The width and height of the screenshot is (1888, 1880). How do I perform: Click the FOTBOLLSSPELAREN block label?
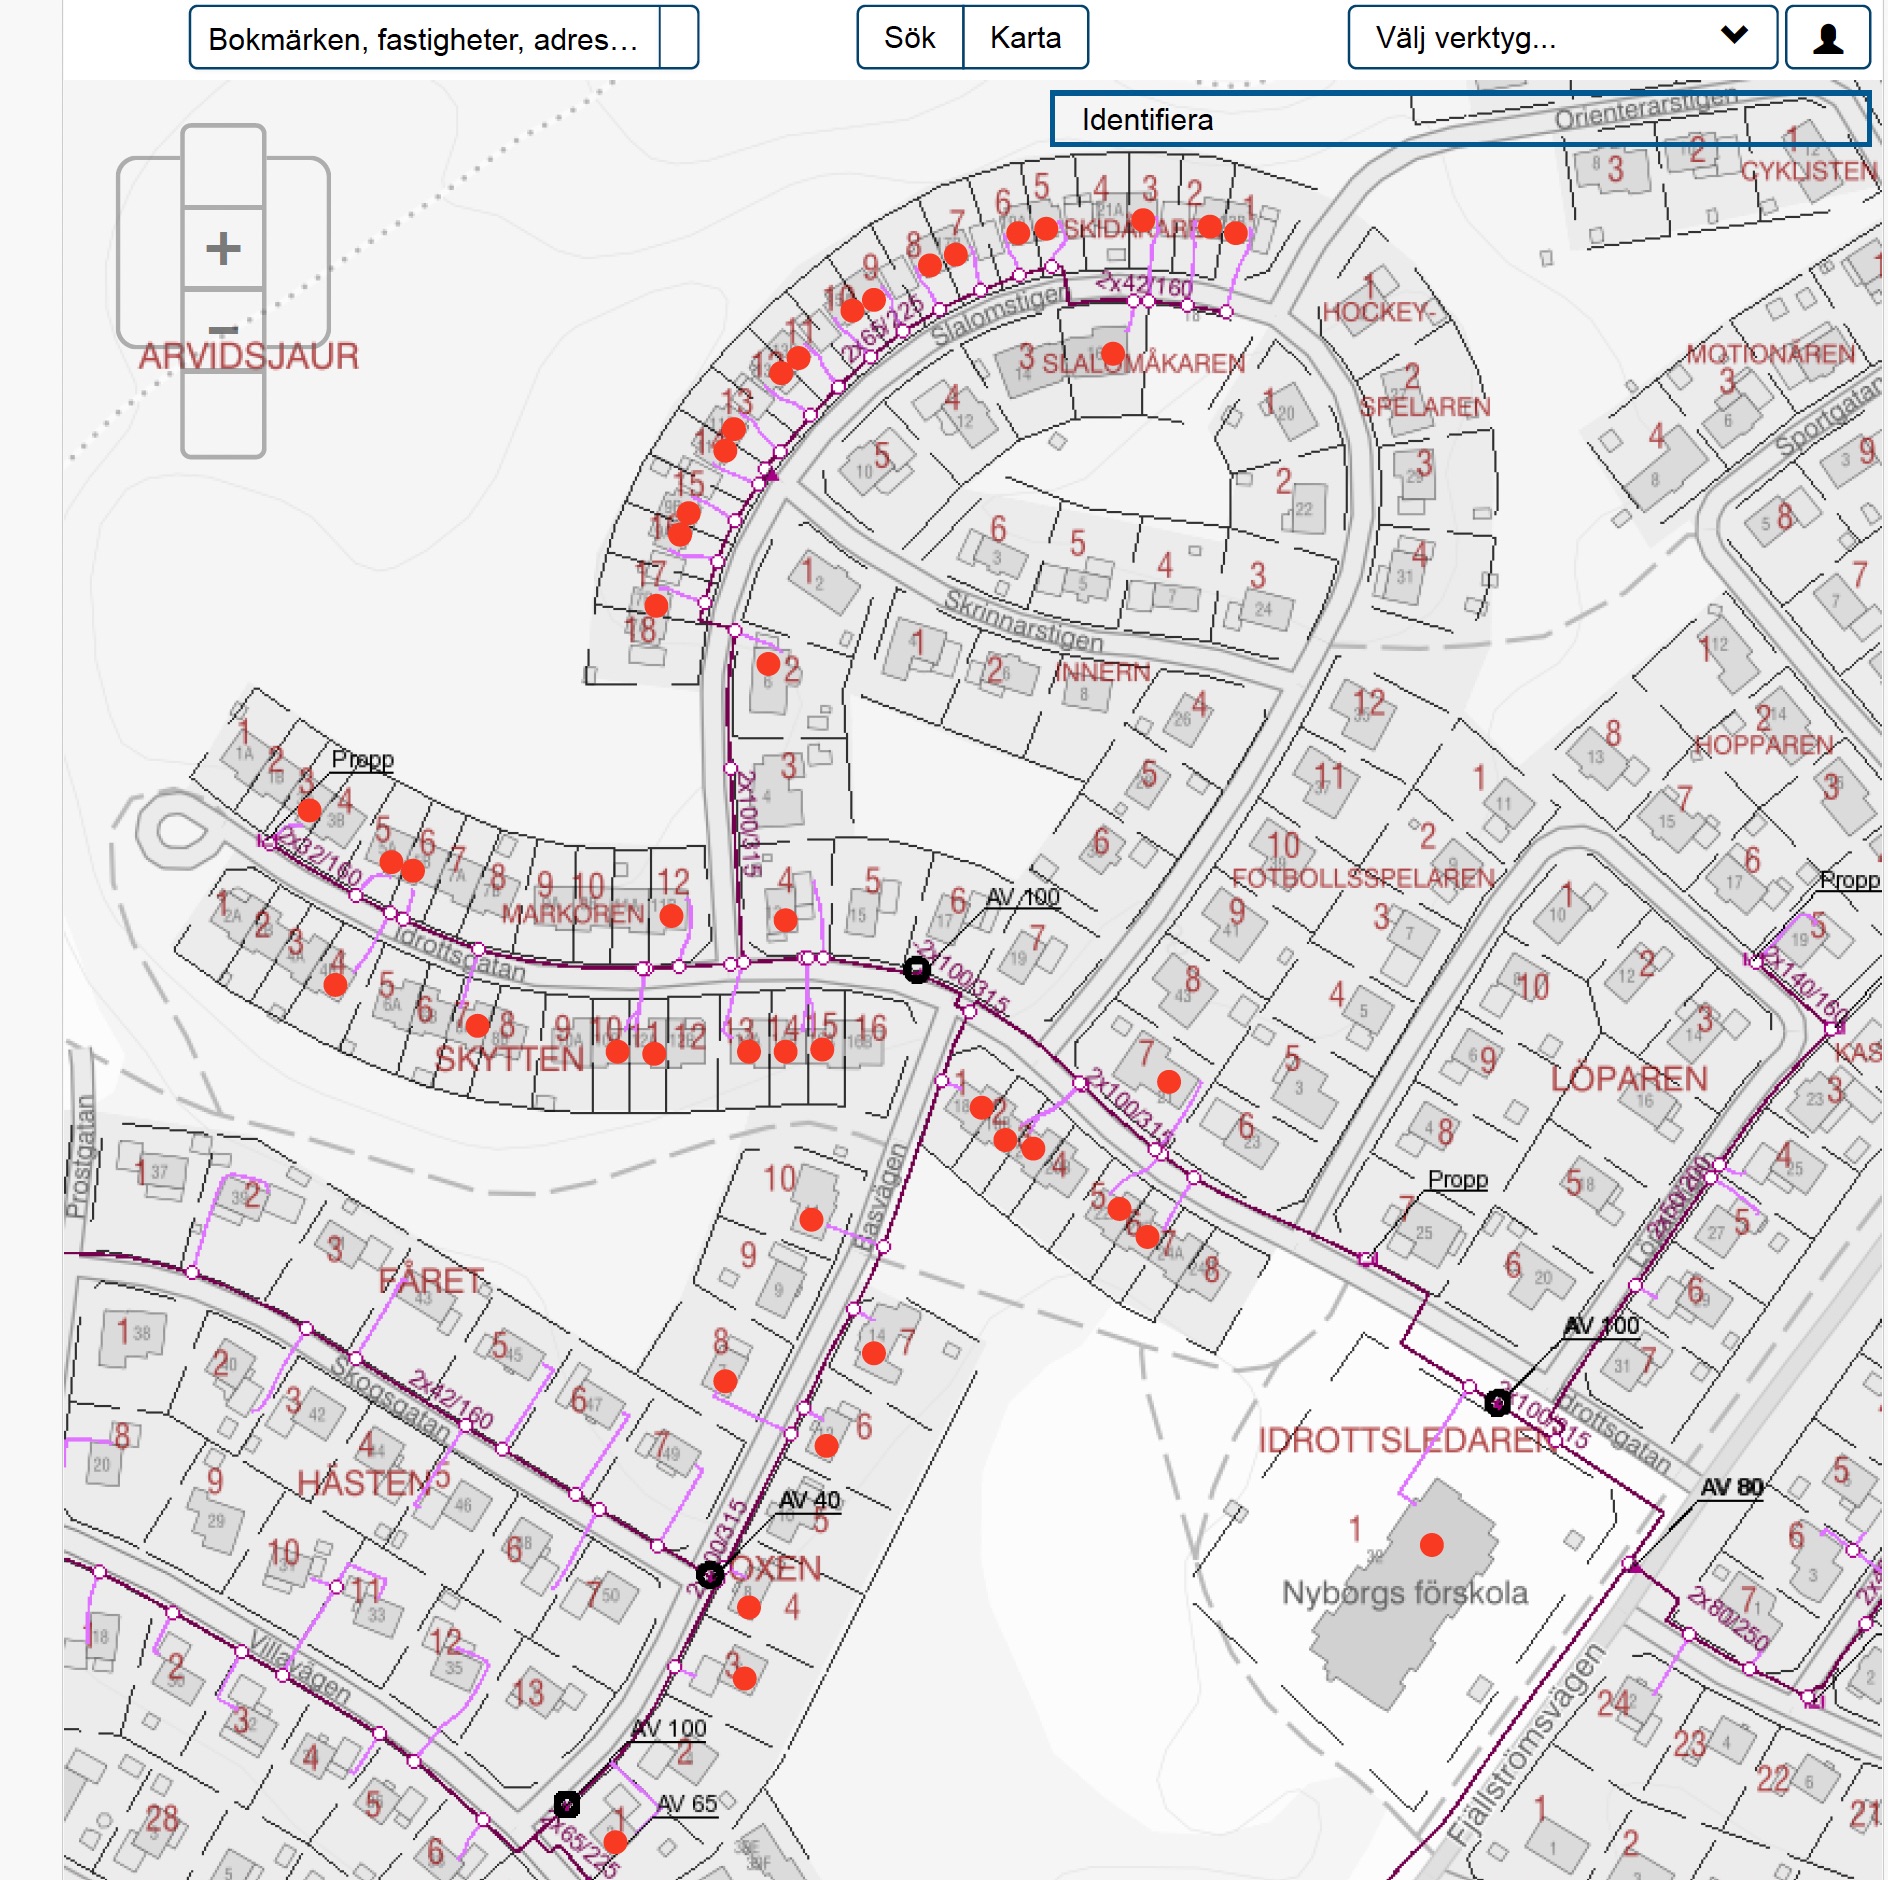(1363, 878)
